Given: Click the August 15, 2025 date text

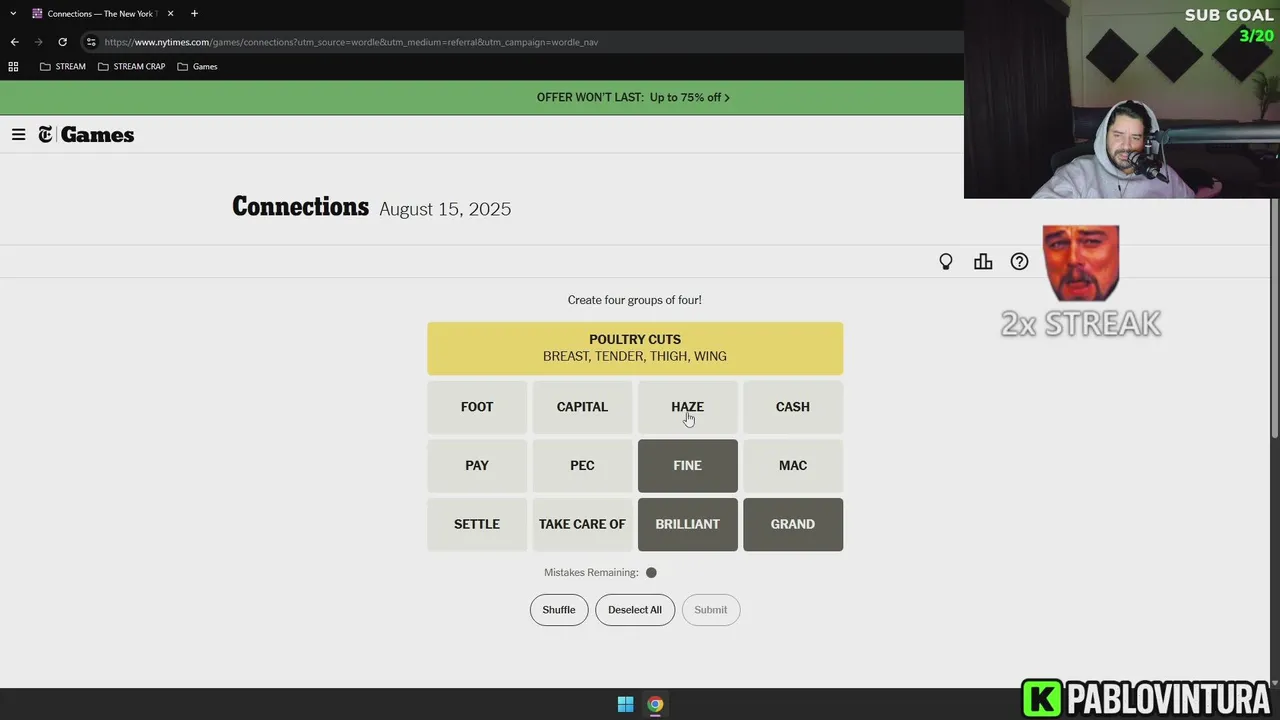Looking at the screenshot, I should coord(445,209).
